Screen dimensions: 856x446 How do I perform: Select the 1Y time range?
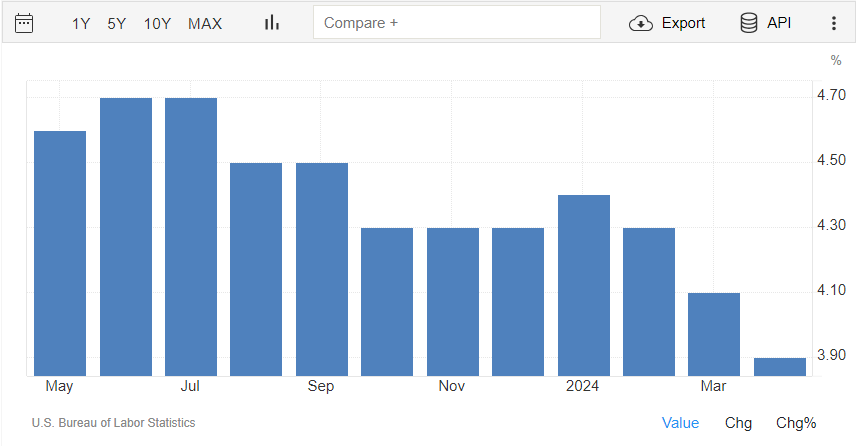81,23
